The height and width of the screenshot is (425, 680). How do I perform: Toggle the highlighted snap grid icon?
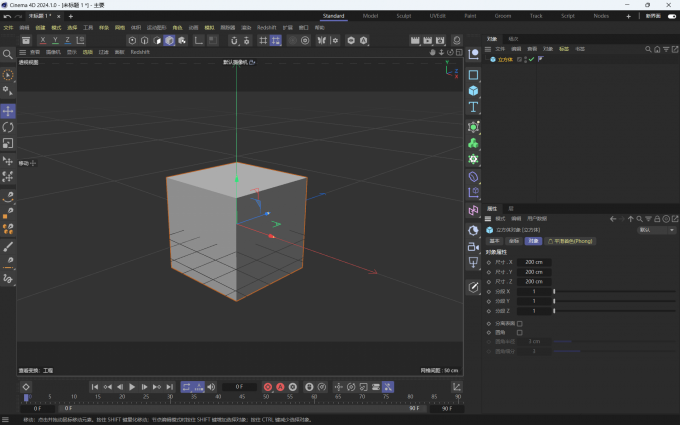275,40
